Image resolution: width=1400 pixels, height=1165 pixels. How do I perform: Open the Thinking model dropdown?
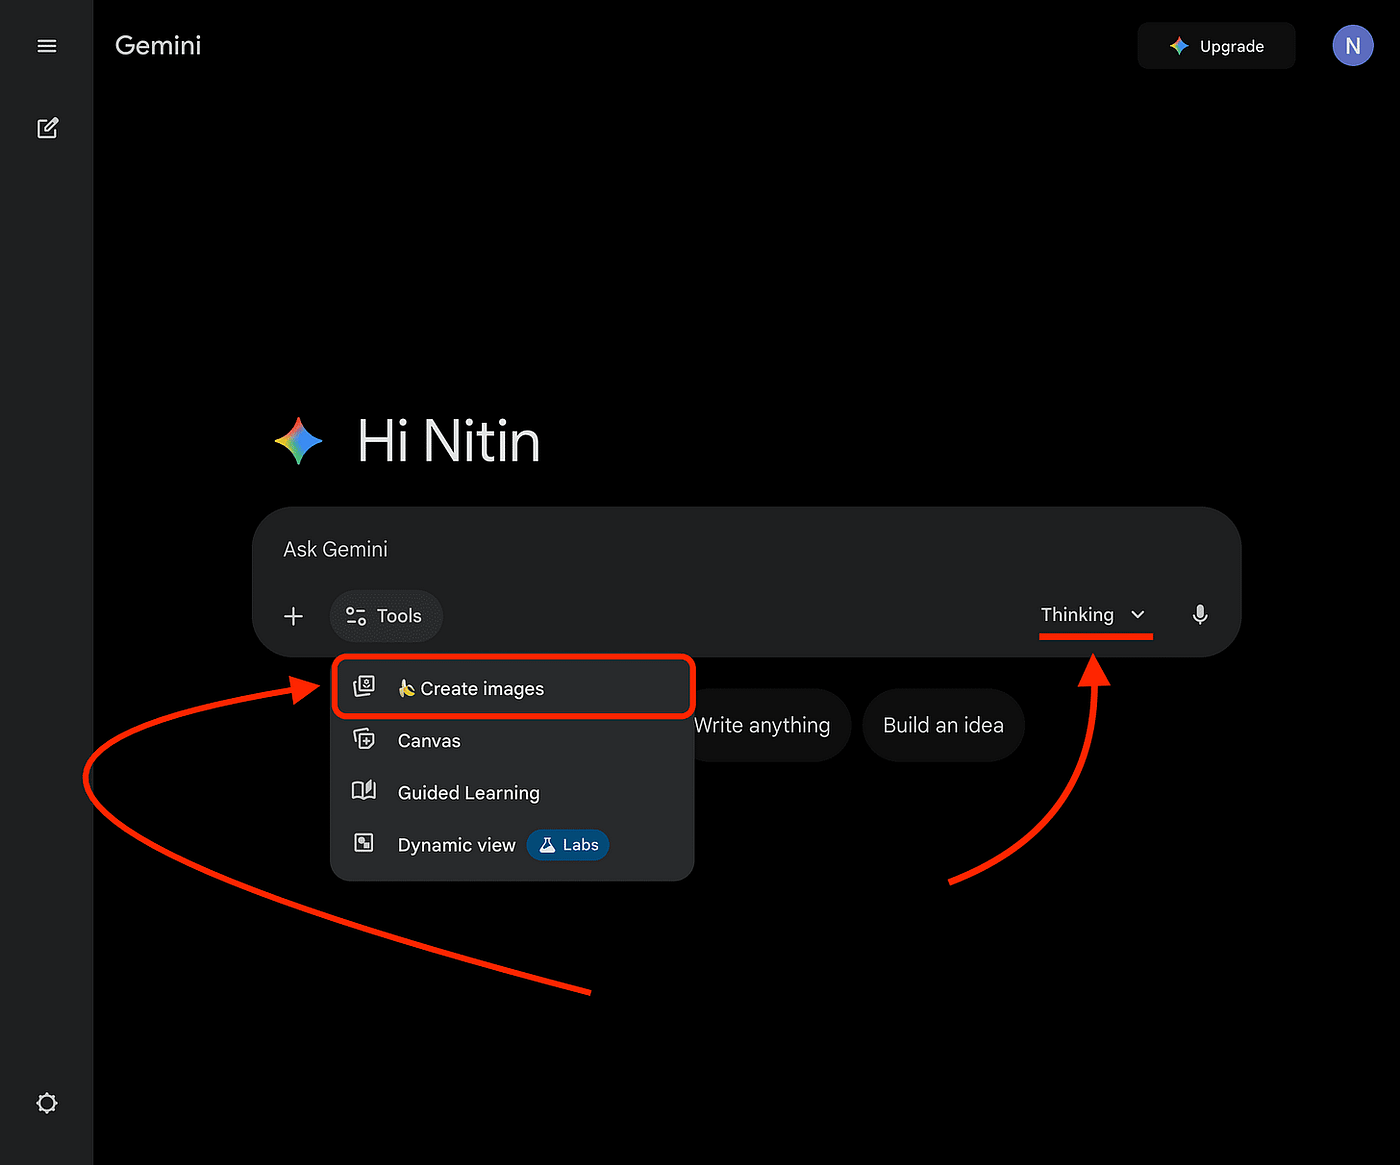(x=1077, y=615)
